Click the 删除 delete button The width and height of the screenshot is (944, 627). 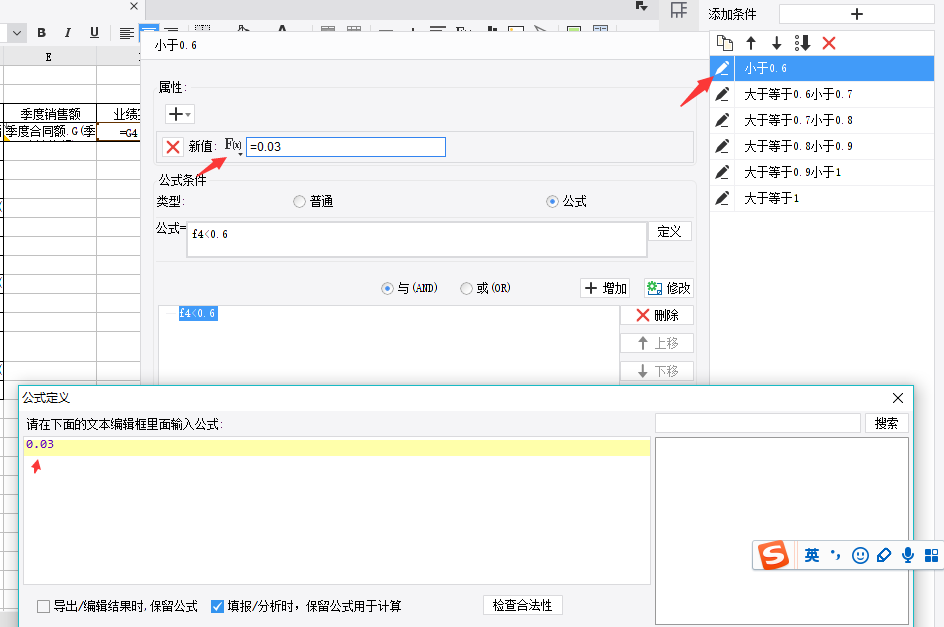pyautogui.click(x=657, y=315)
